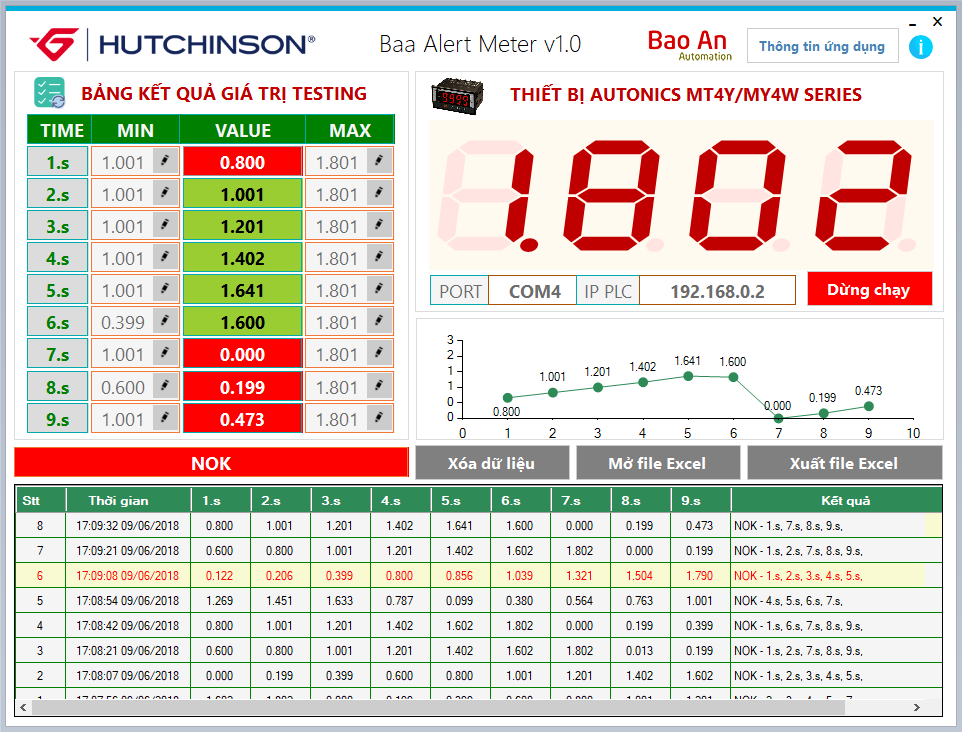Edit the MIN value of row 6.s
The height and width of the screenshot is (732, 962).
point(123,323)
